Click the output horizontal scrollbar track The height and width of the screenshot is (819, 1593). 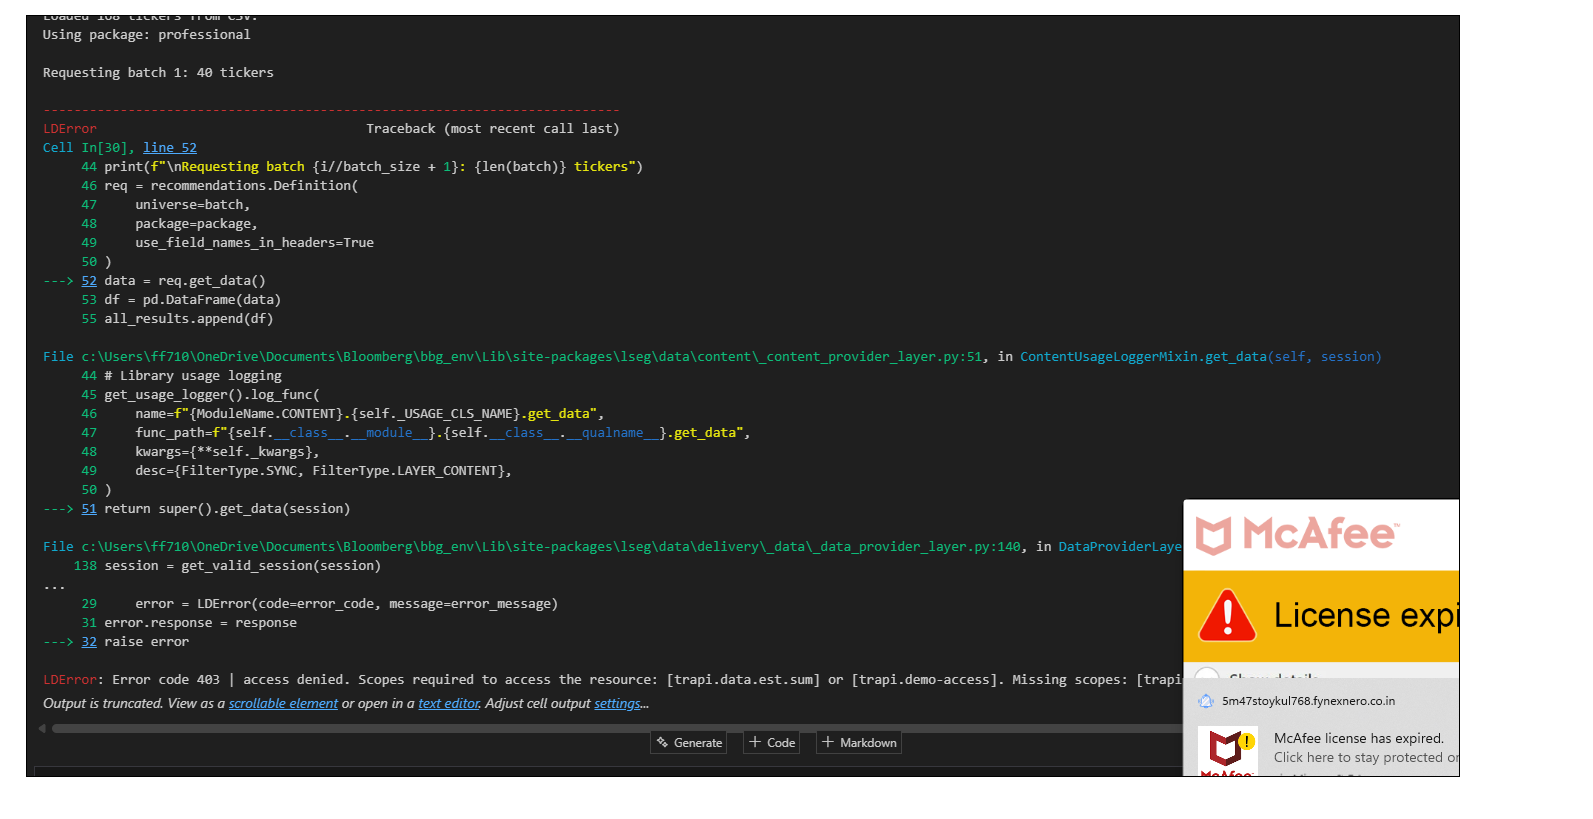click(616, 729)
